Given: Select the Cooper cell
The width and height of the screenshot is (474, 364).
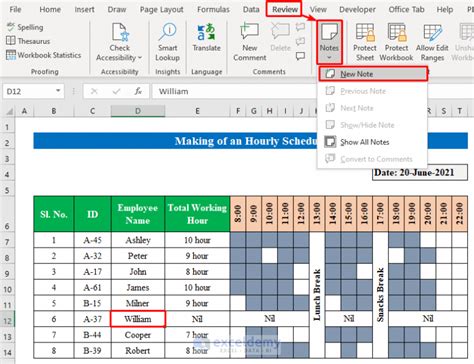Looking at the screenshot, I should [138, 335].
